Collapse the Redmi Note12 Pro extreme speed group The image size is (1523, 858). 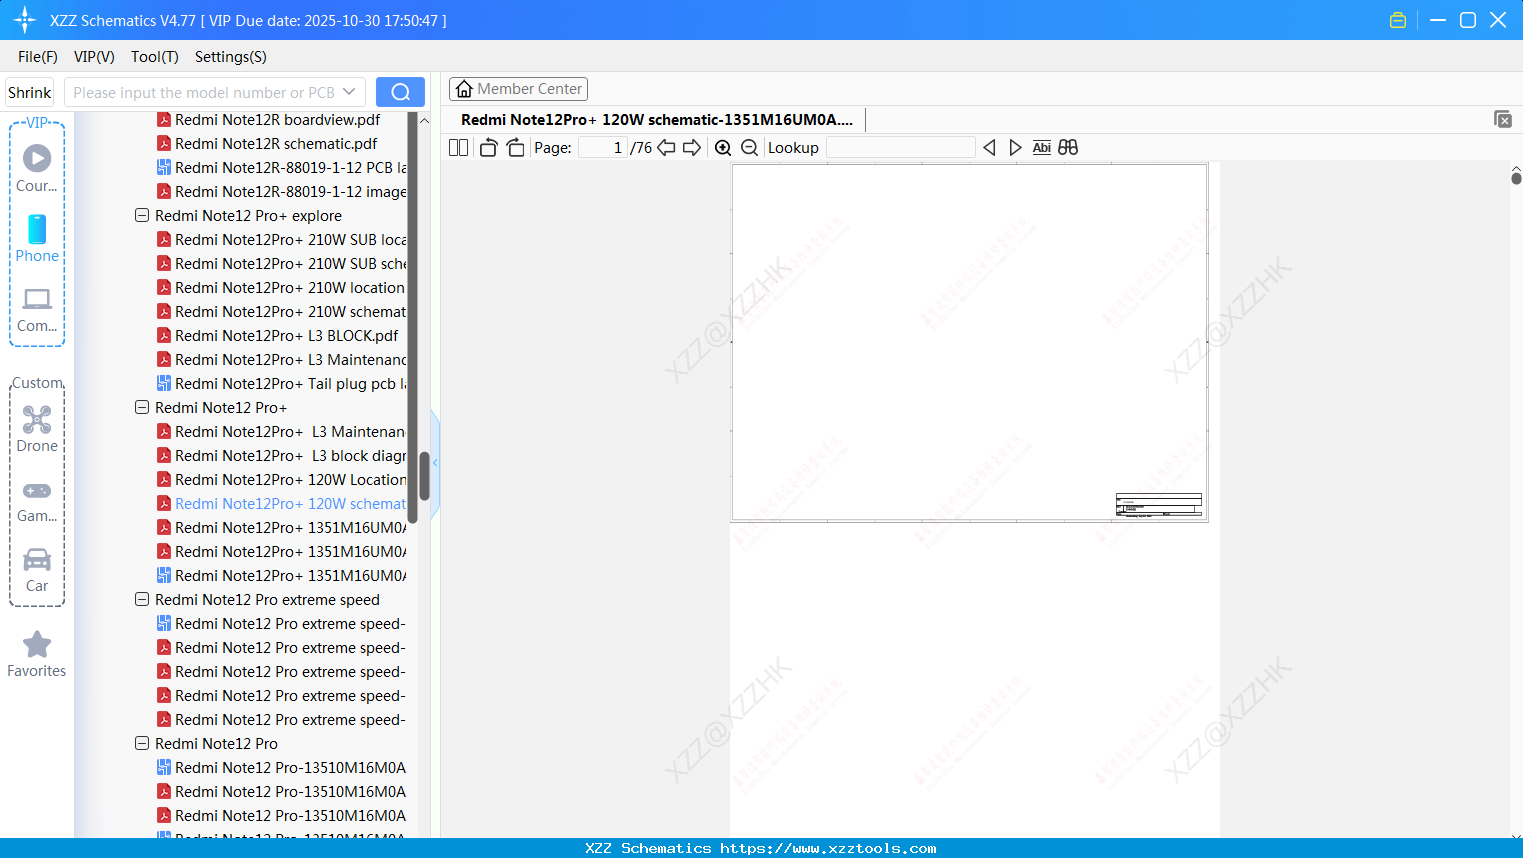tap(141, 599)
